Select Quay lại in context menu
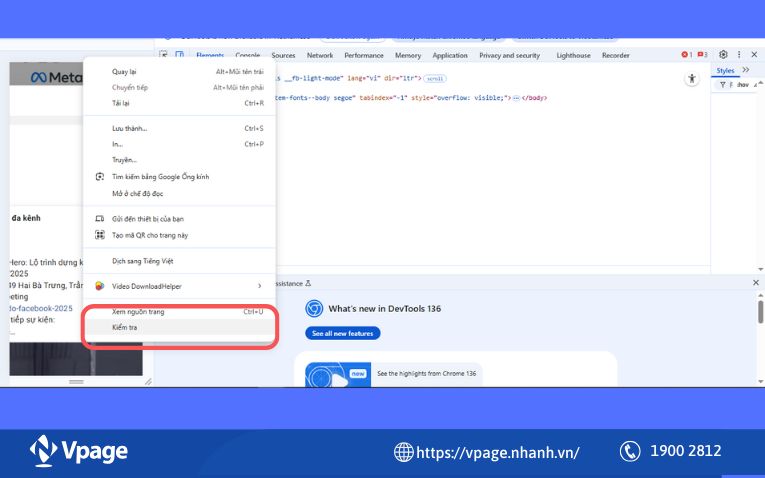This screenshot has width=765, height=478. click(180, 72)
